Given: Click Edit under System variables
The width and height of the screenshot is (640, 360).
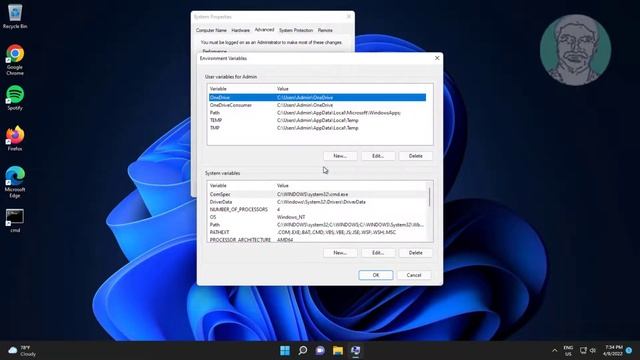Looking at the screenshot, I should [378, 253].
